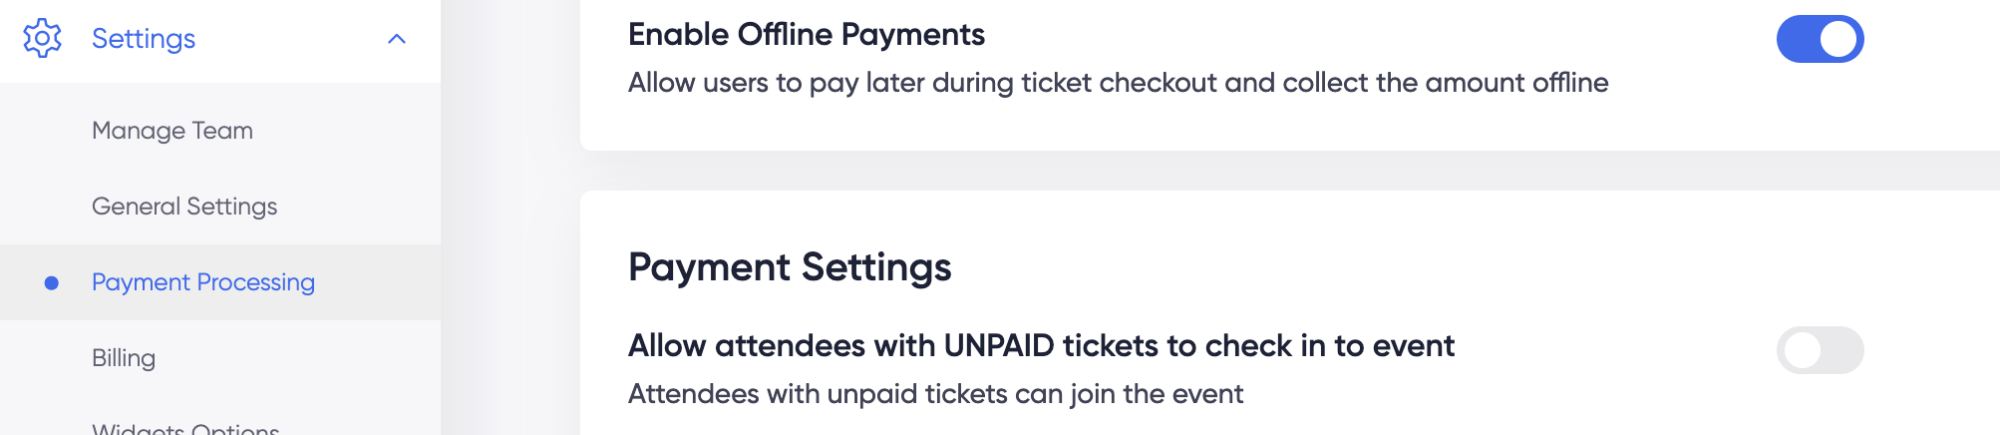Collapse the Settings menu chevron

(397, 39)
